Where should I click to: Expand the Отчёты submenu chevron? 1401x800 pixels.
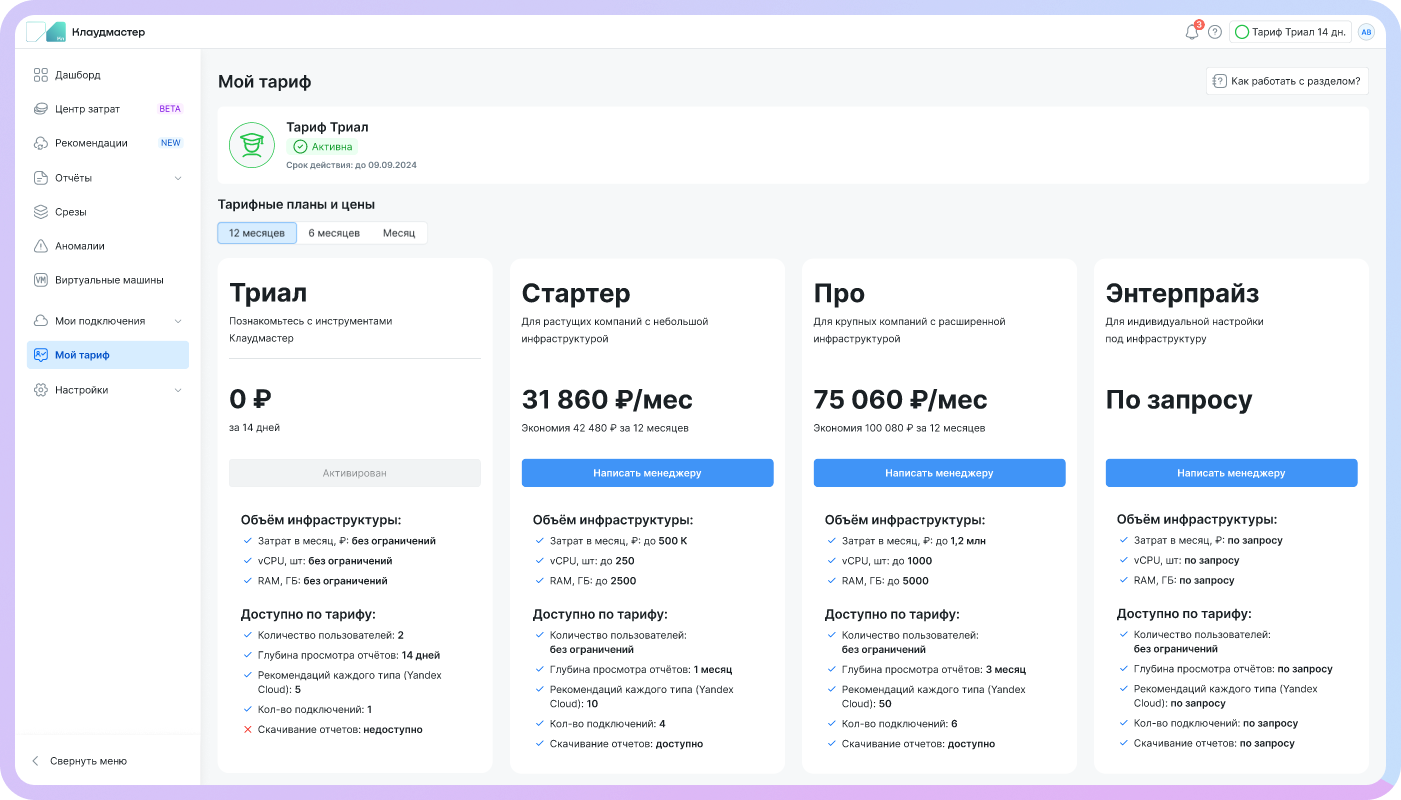[x=178, y=178]
